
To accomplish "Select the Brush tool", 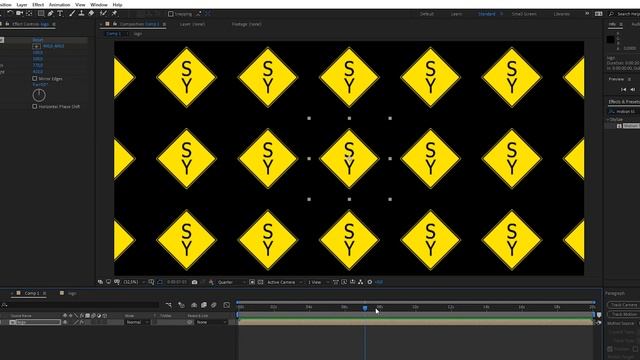I will (72, 13).
